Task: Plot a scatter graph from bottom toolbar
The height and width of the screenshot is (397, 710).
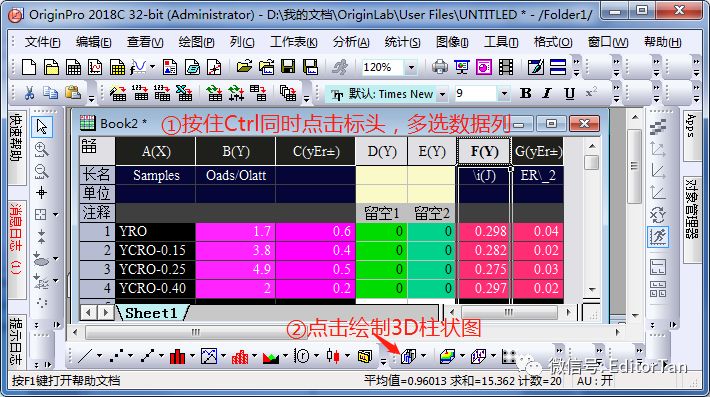Action: 116,356
